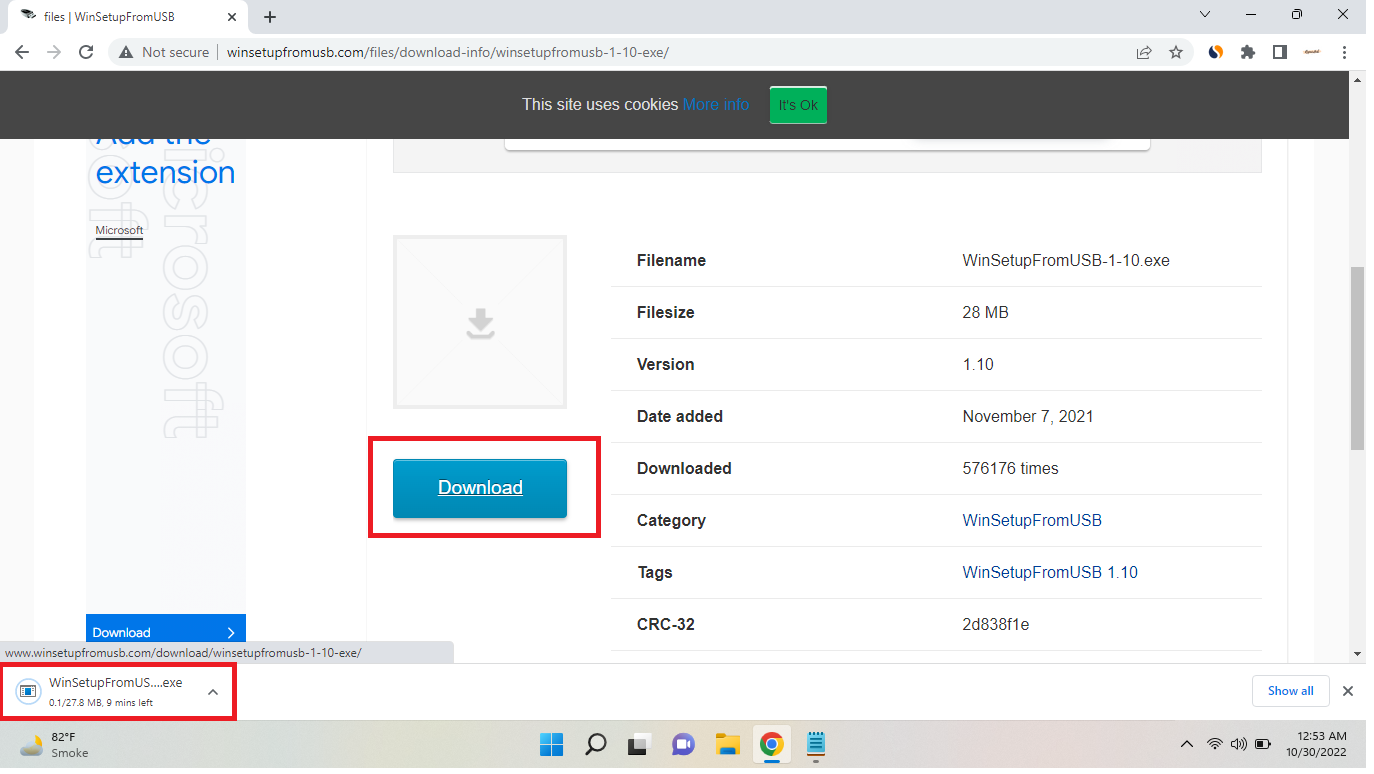Image resolution: width=1374 pixels, height=774 pixels.
Task: Open the Extensions puzzle piece icon
Action: coord(1248,52)
